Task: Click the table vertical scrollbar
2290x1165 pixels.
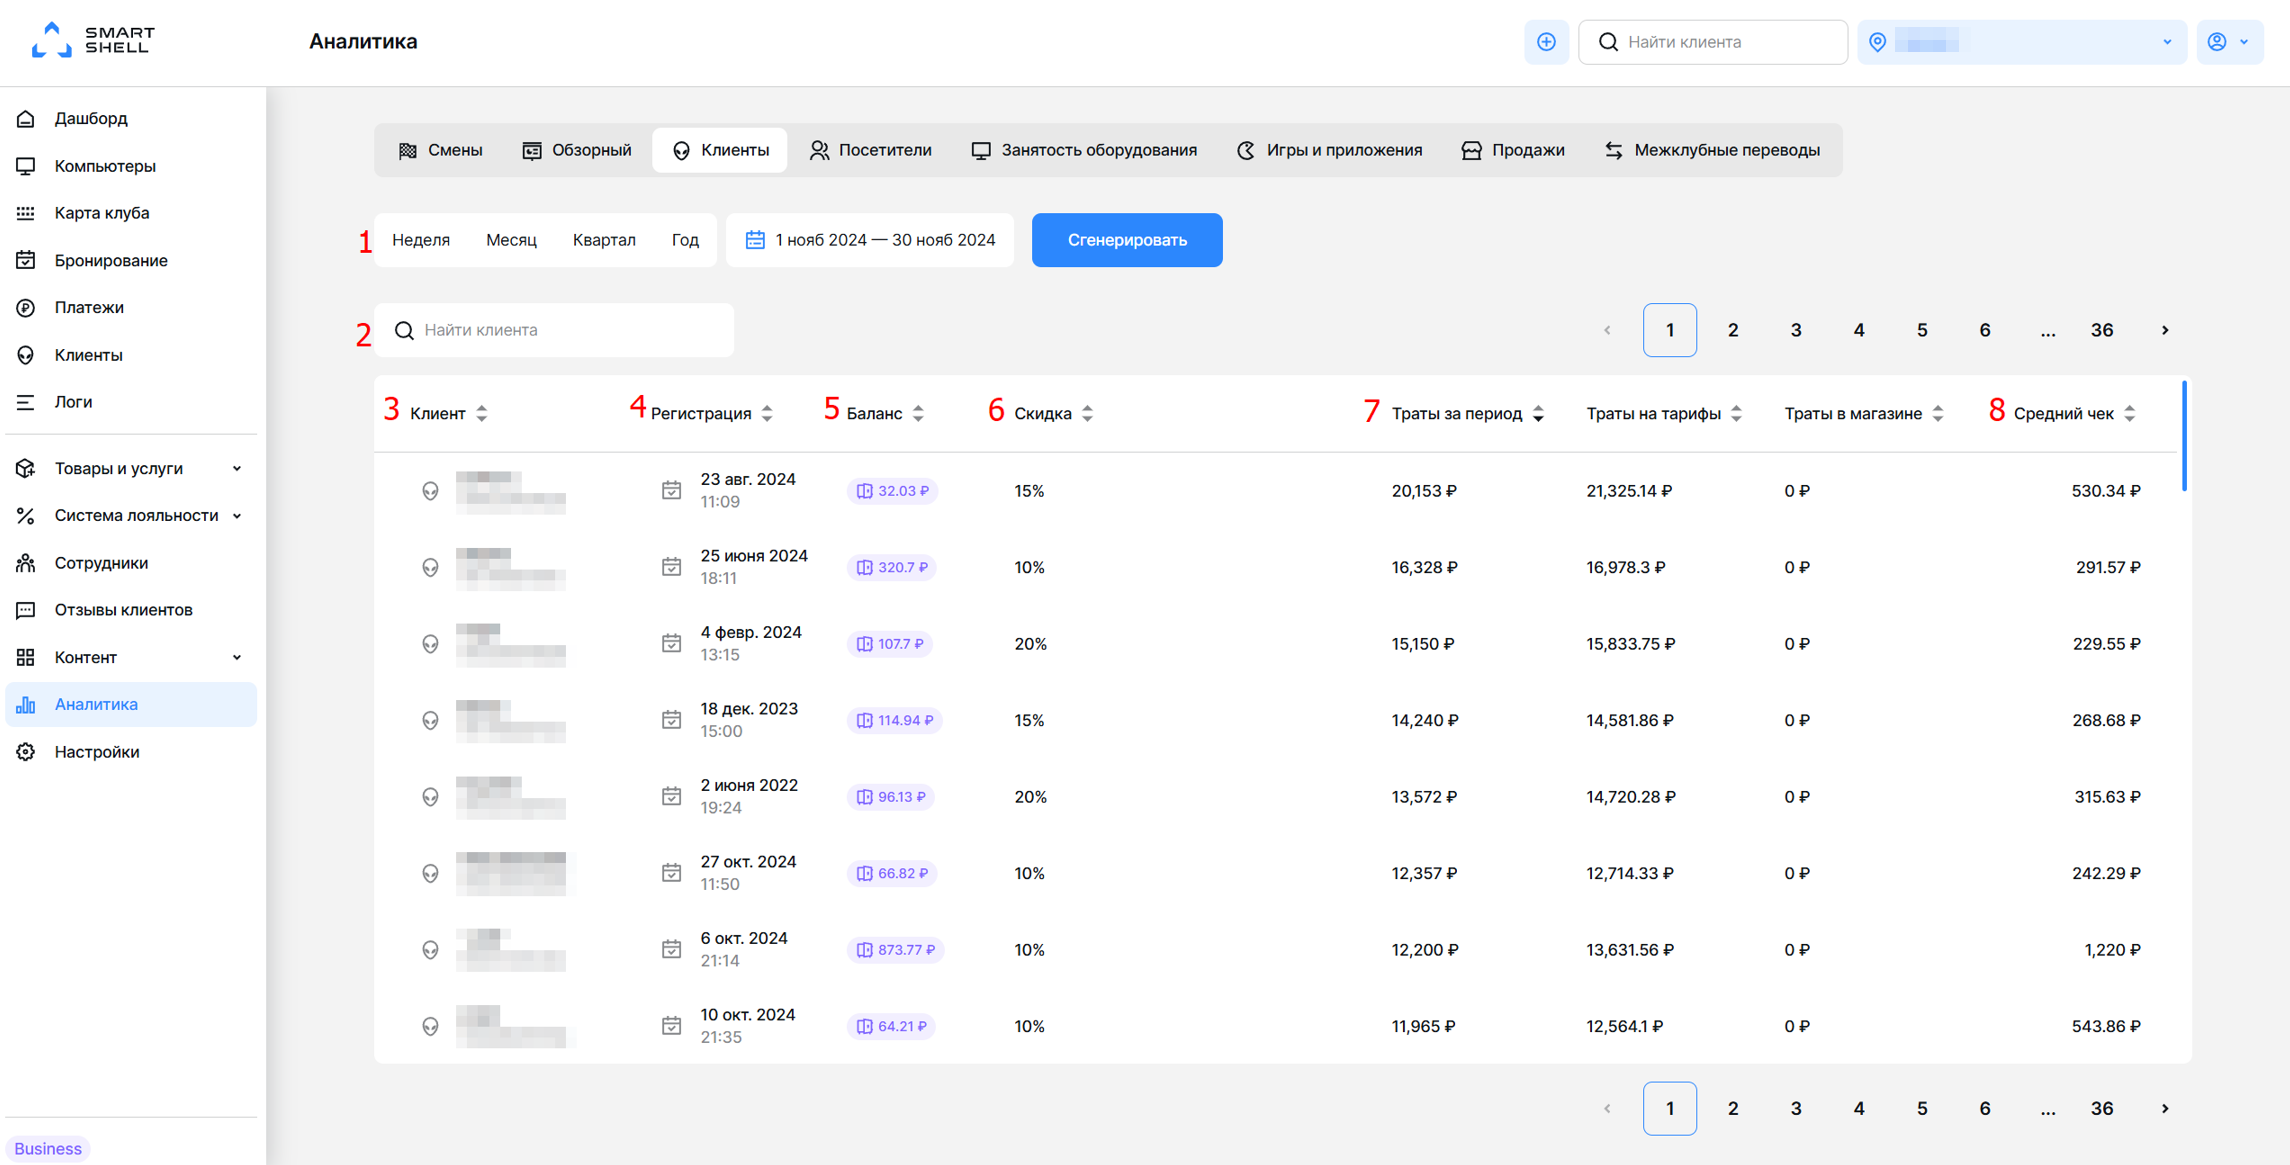Action: click(x=2184, y=436)
